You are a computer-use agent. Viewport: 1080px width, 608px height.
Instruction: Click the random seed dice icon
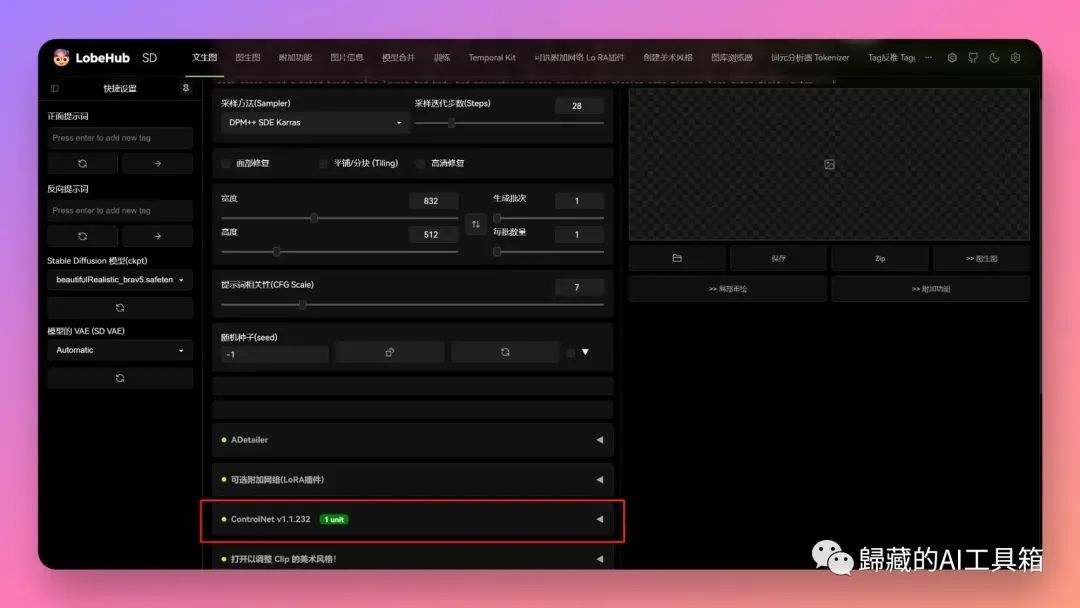click(390, 353)
